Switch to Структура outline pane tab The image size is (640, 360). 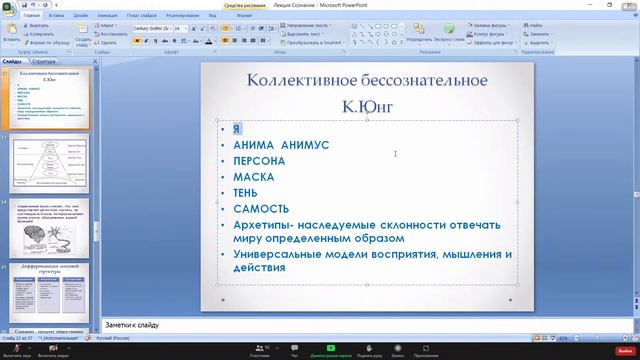pos(44,62)
